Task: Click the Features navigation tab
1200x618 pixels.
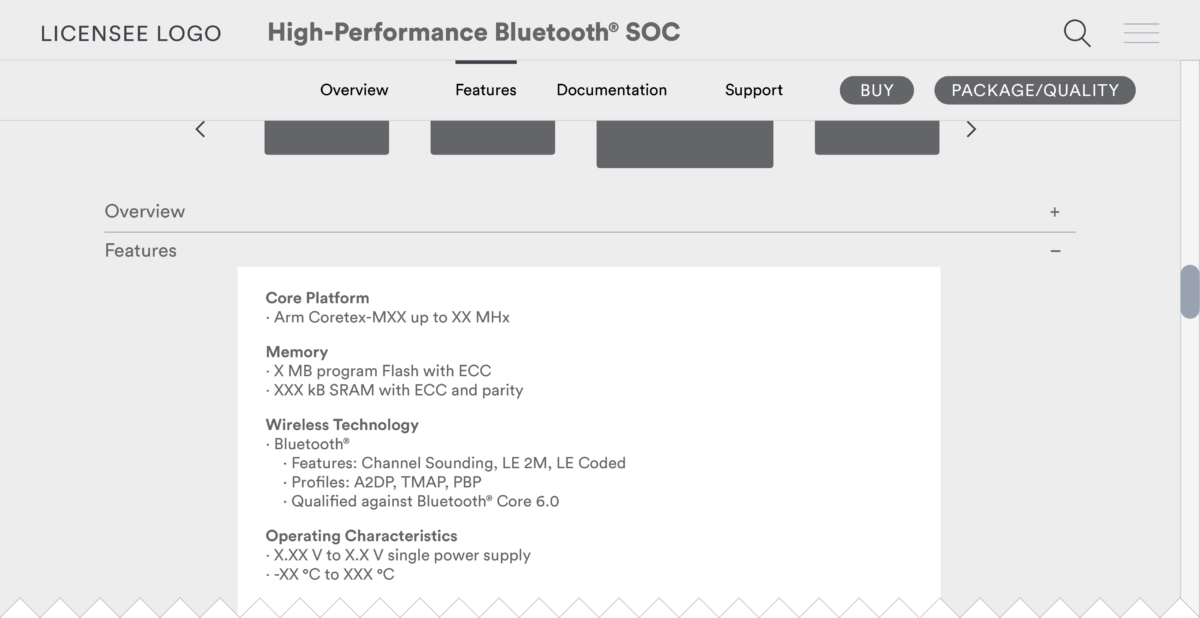Action: coord(485,90)
